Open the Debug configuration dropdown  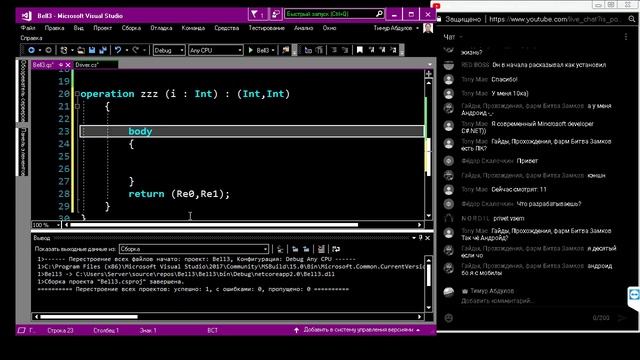coord(169,50)
